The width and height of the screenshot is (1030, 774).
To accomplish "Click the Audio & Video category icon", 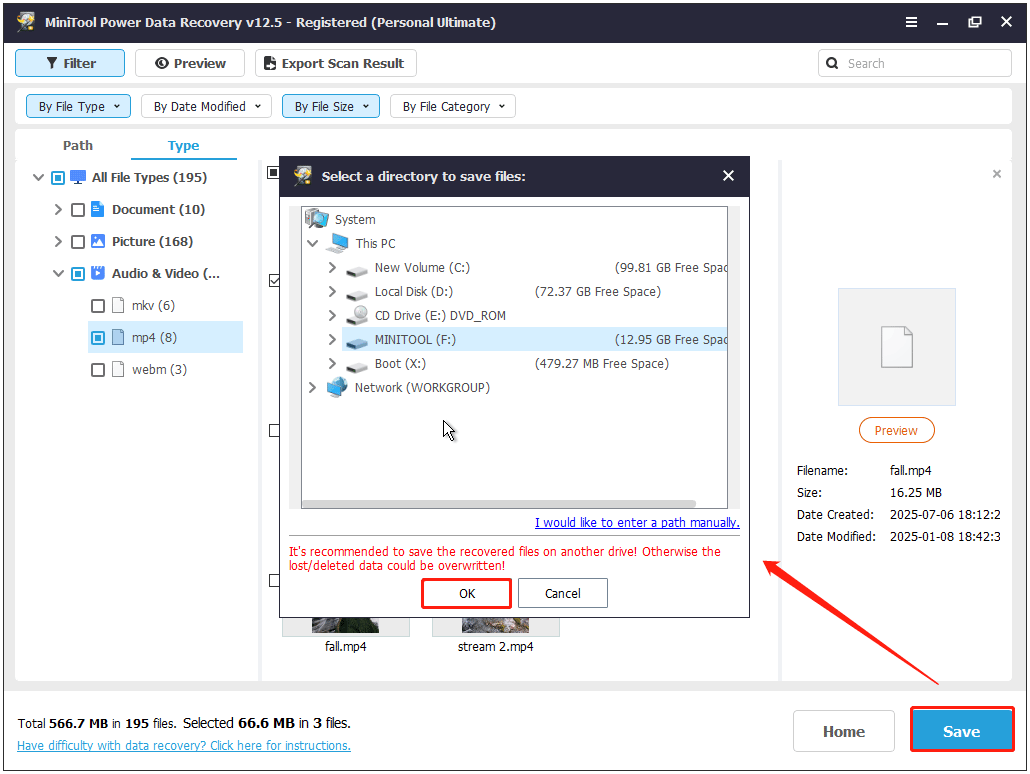I will click(x=98, y=273).
